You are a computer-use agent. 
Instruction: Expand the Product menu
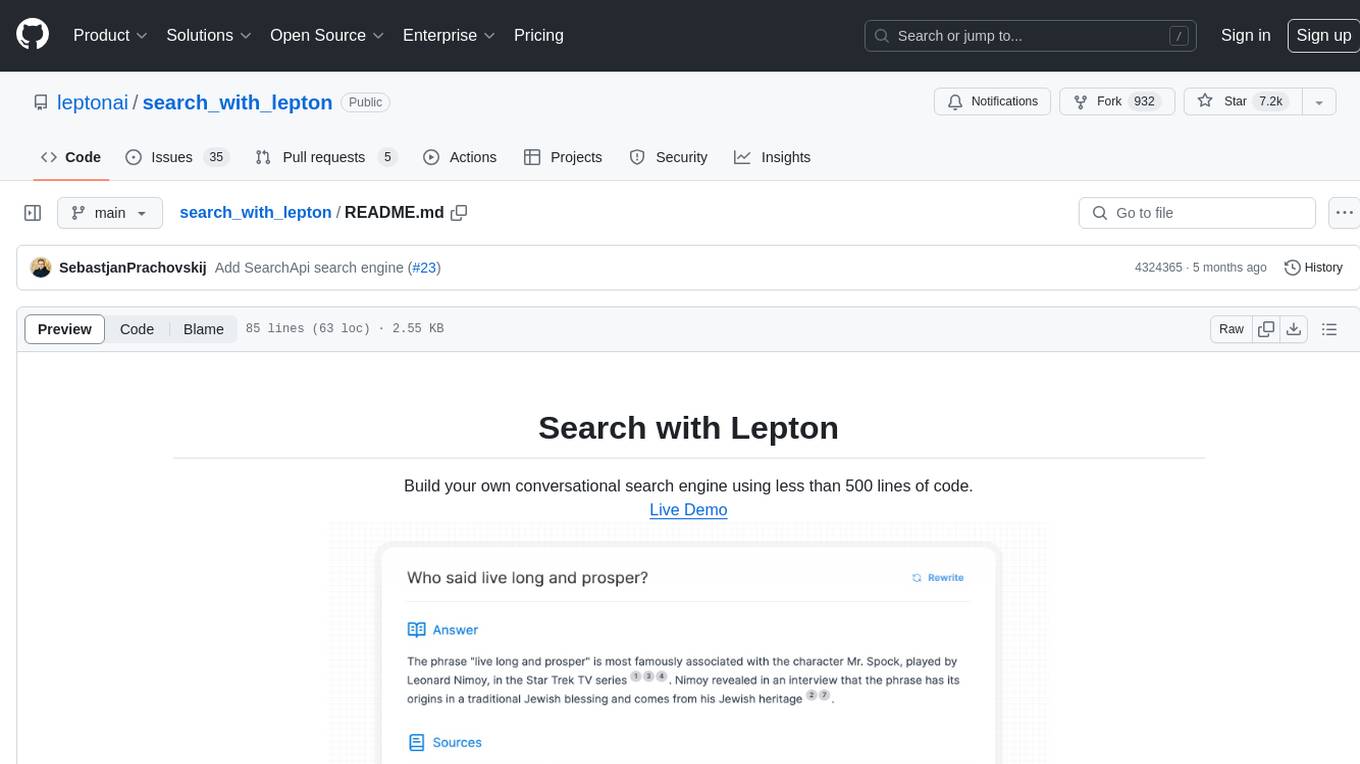(x=110, y=35)
